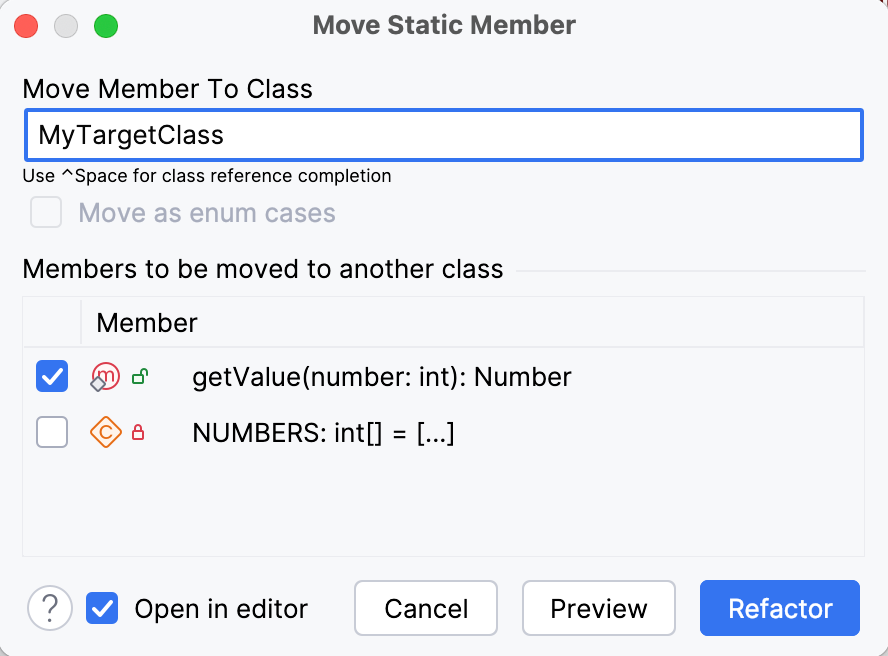The height and width of the screenshot is (656, 888).
Task: Open the help question mark icon
Action: coord(49,608)
